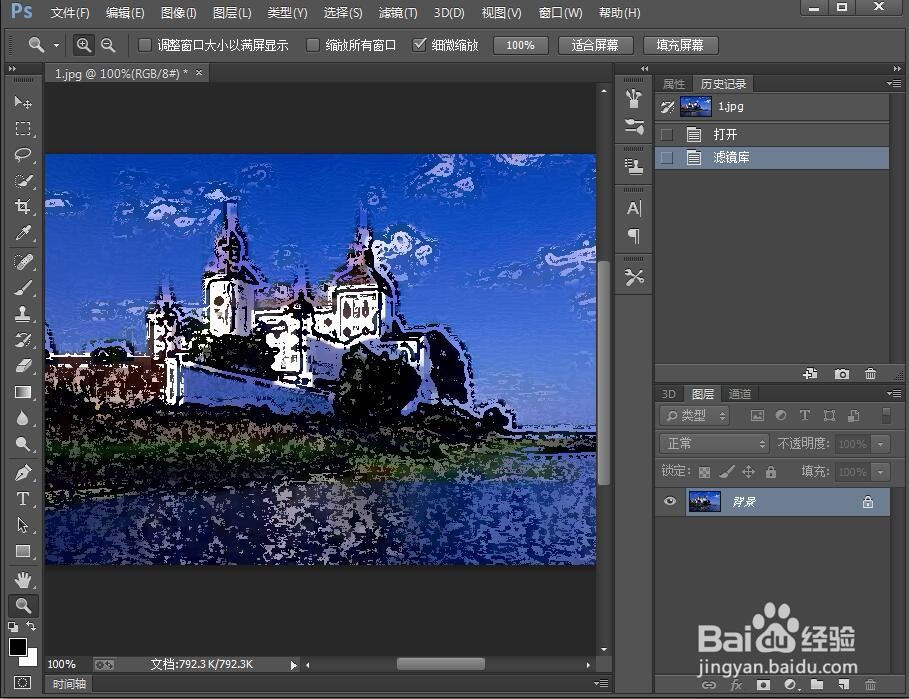Select the Horizontal Type tool
The height and width of the screenshot is (699, 909).
(x=23, y=499)
